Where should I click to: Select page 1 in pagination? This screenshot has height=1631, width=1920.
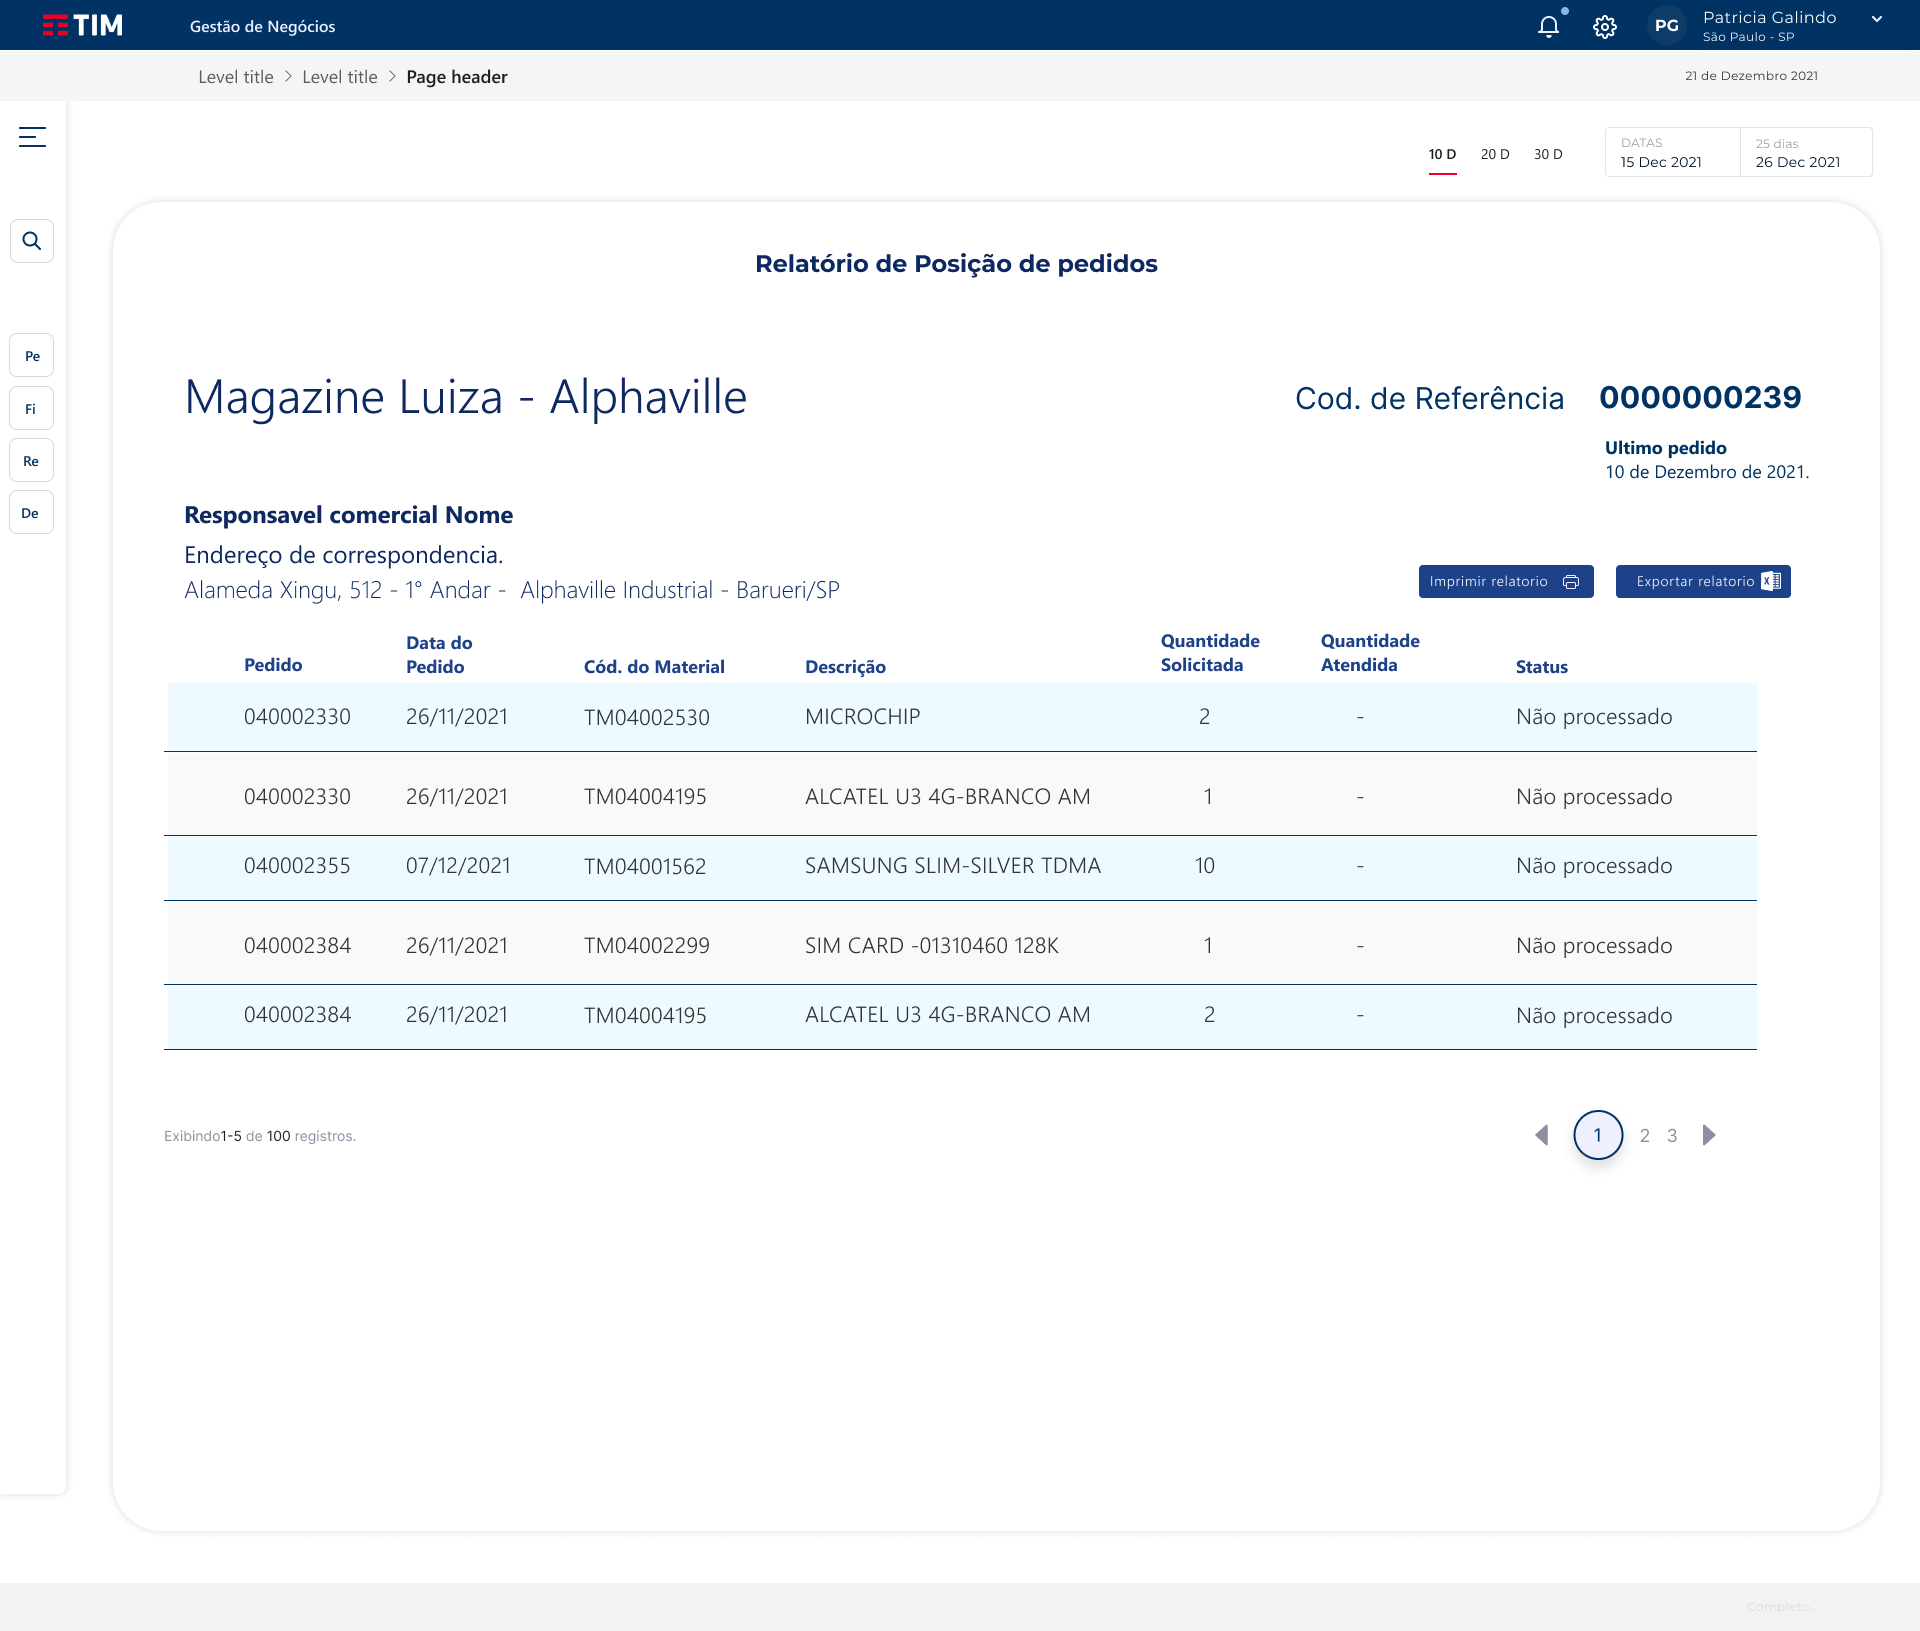point(1598,1135)
